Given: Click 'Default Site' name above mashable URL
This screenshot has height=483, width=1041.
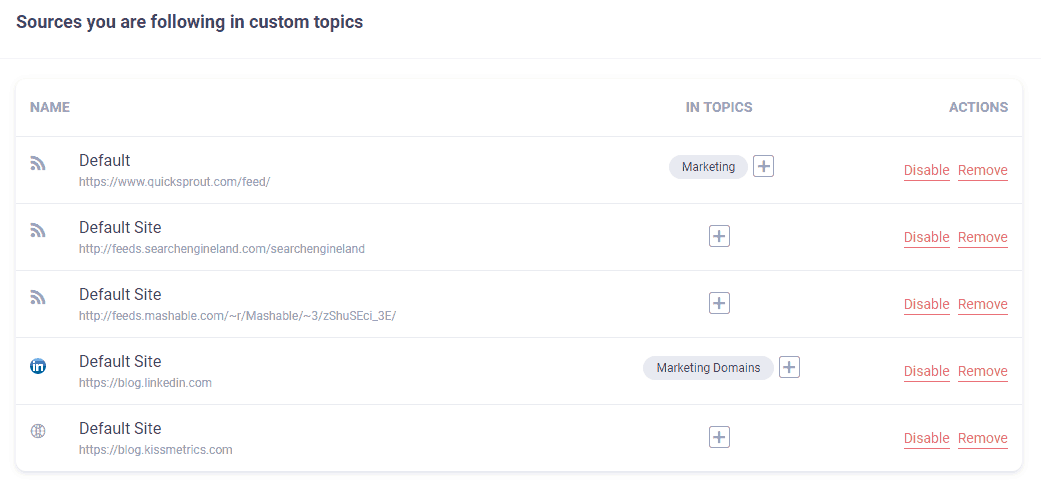Looking at the screenshot, I should 120,294.
